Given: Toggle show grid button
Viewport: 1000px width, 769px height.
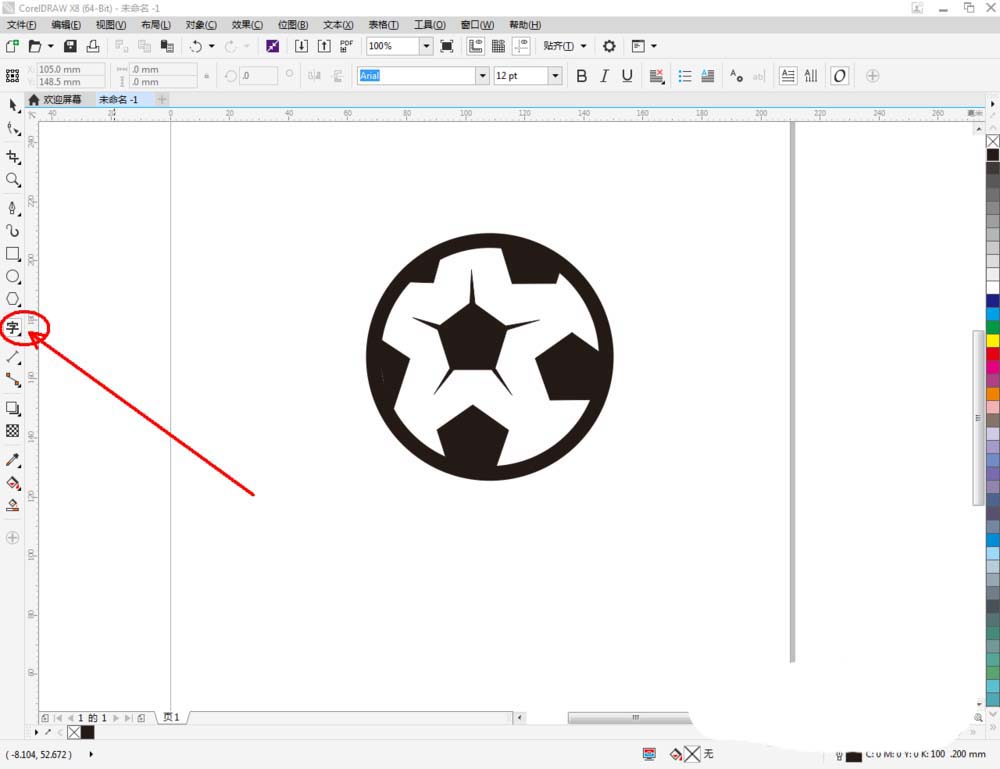Looking at the screenshot, I should pos(498,46).
